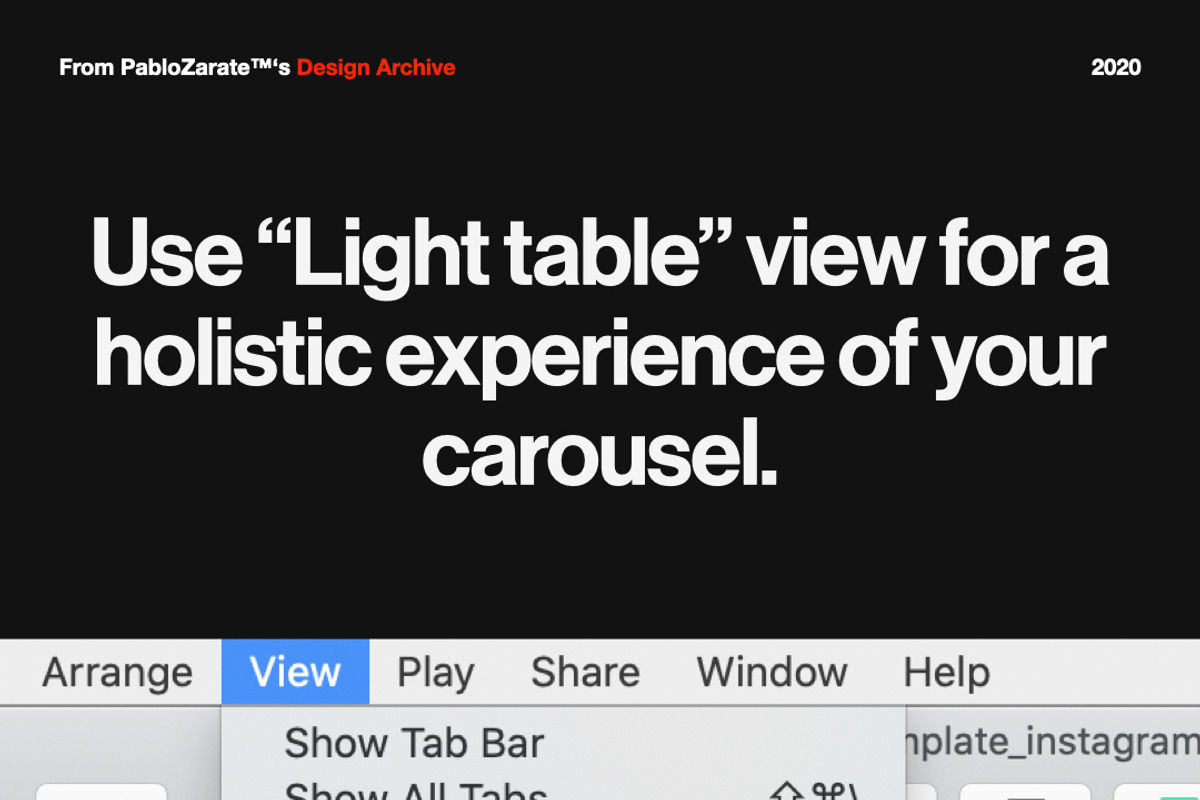Screen dimensions: 1200x800
Task: Open the Window menu
Action: click(772, 672)
